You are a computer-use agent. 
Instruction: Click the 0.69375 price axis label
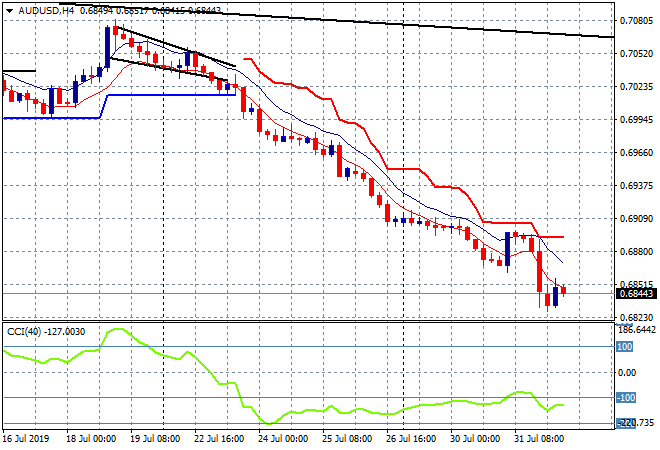tap(636, 186)
